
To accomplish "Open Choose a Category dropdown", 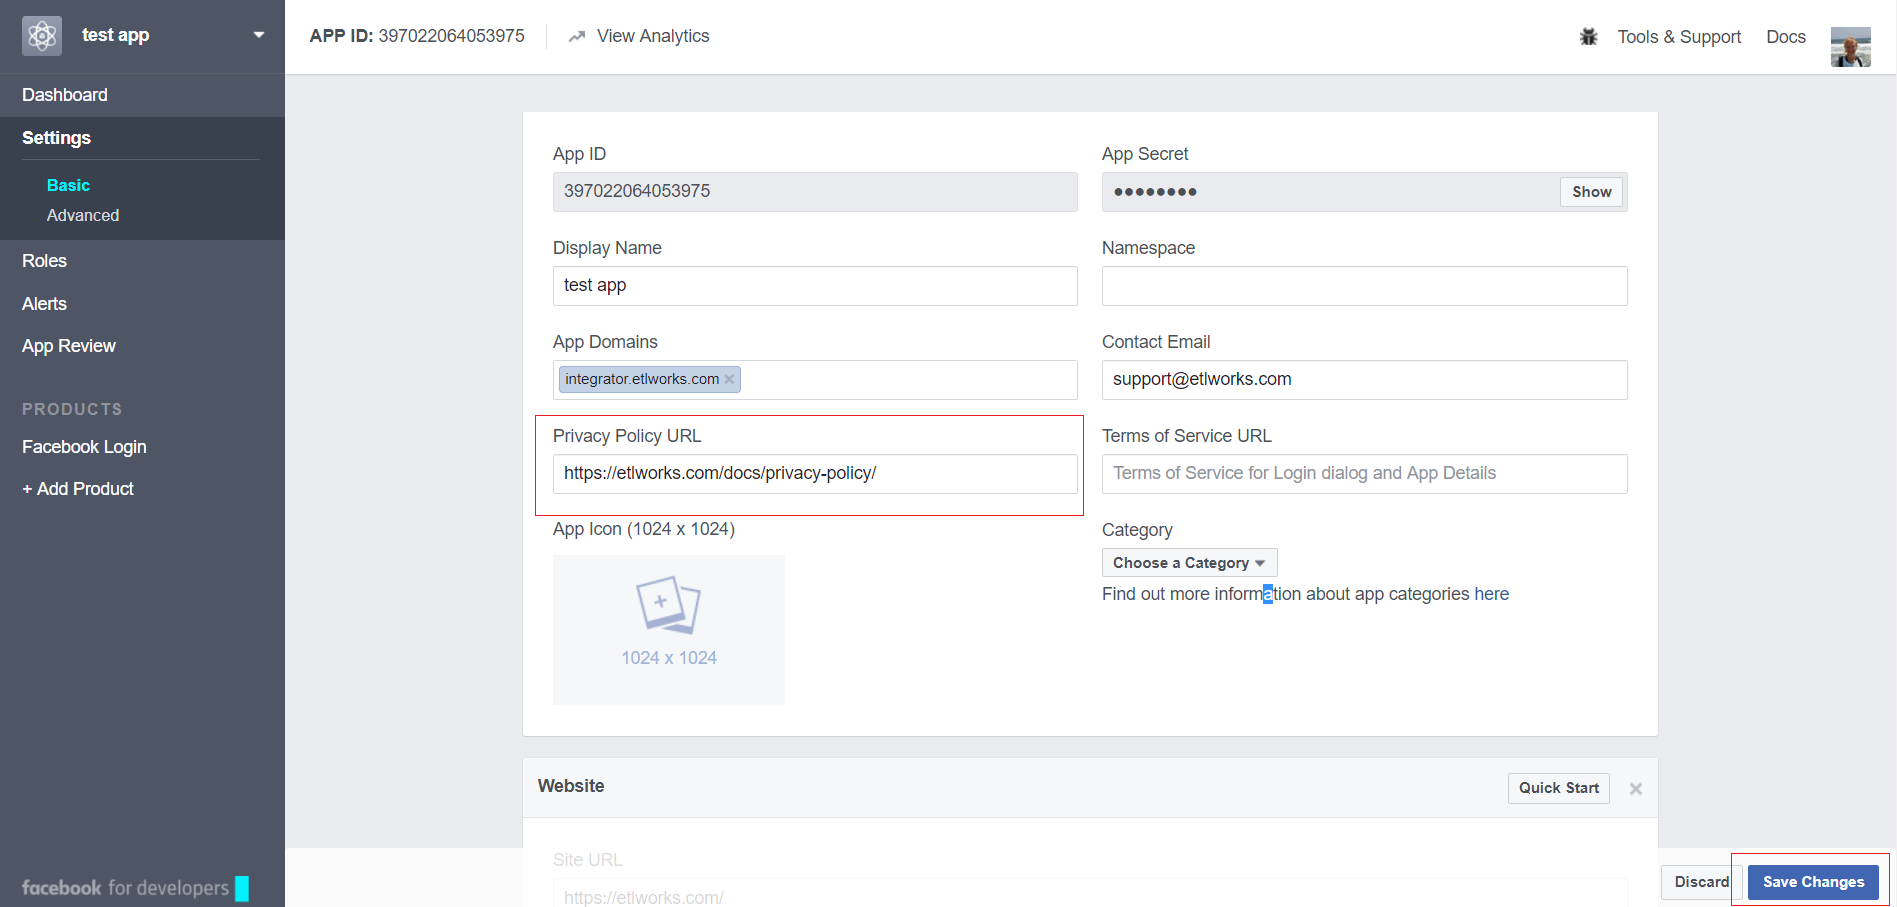I will coord(1189,563).
